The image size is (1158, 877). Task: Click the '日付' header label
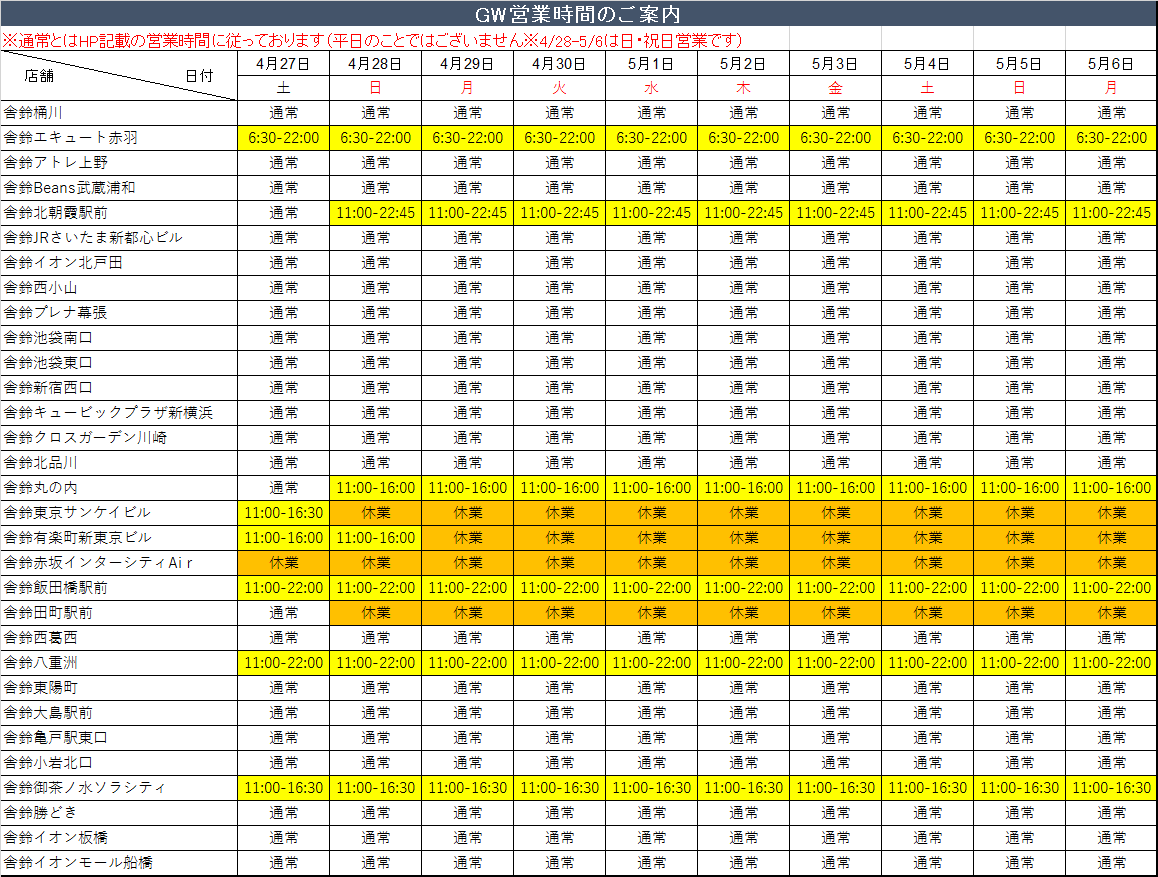coord(199,75)
